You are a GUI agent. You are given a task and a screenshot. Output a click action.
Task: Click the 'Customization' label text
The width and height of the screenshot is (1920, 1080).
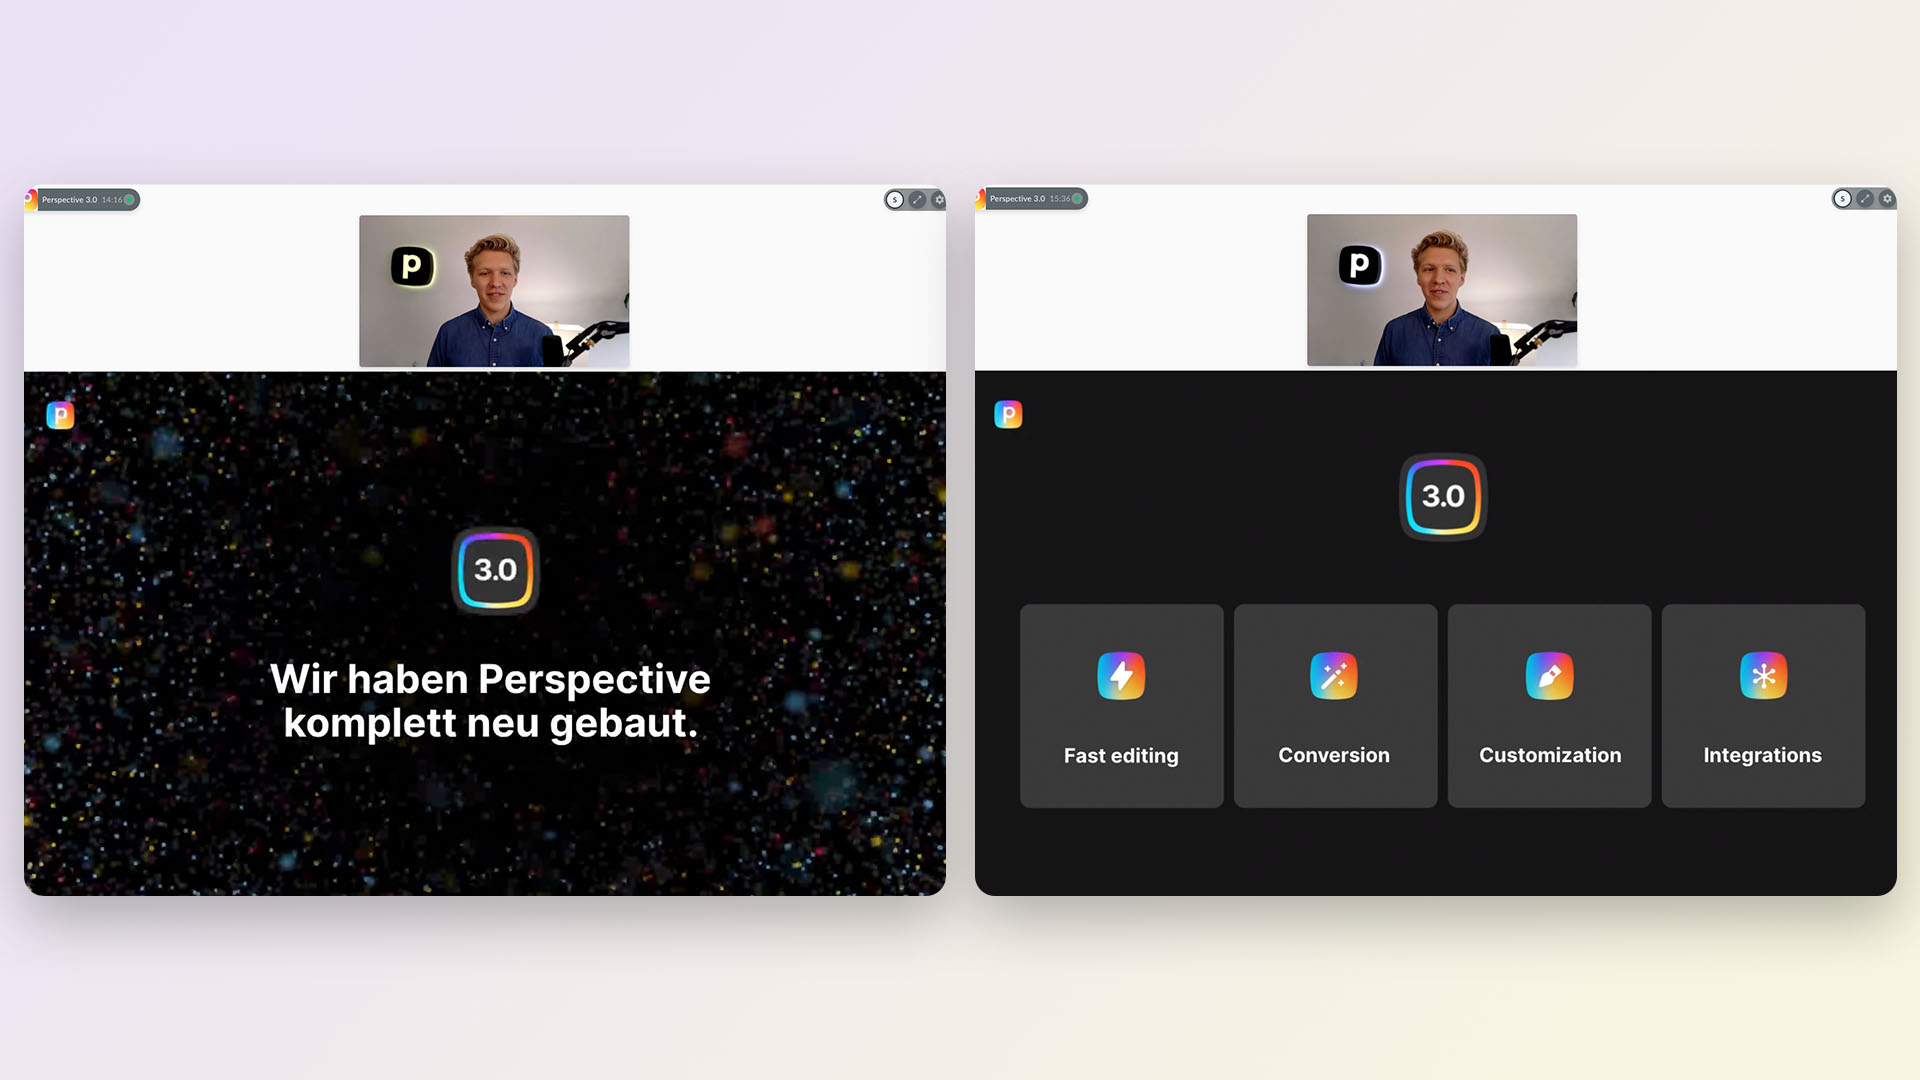click(1550, 755)
